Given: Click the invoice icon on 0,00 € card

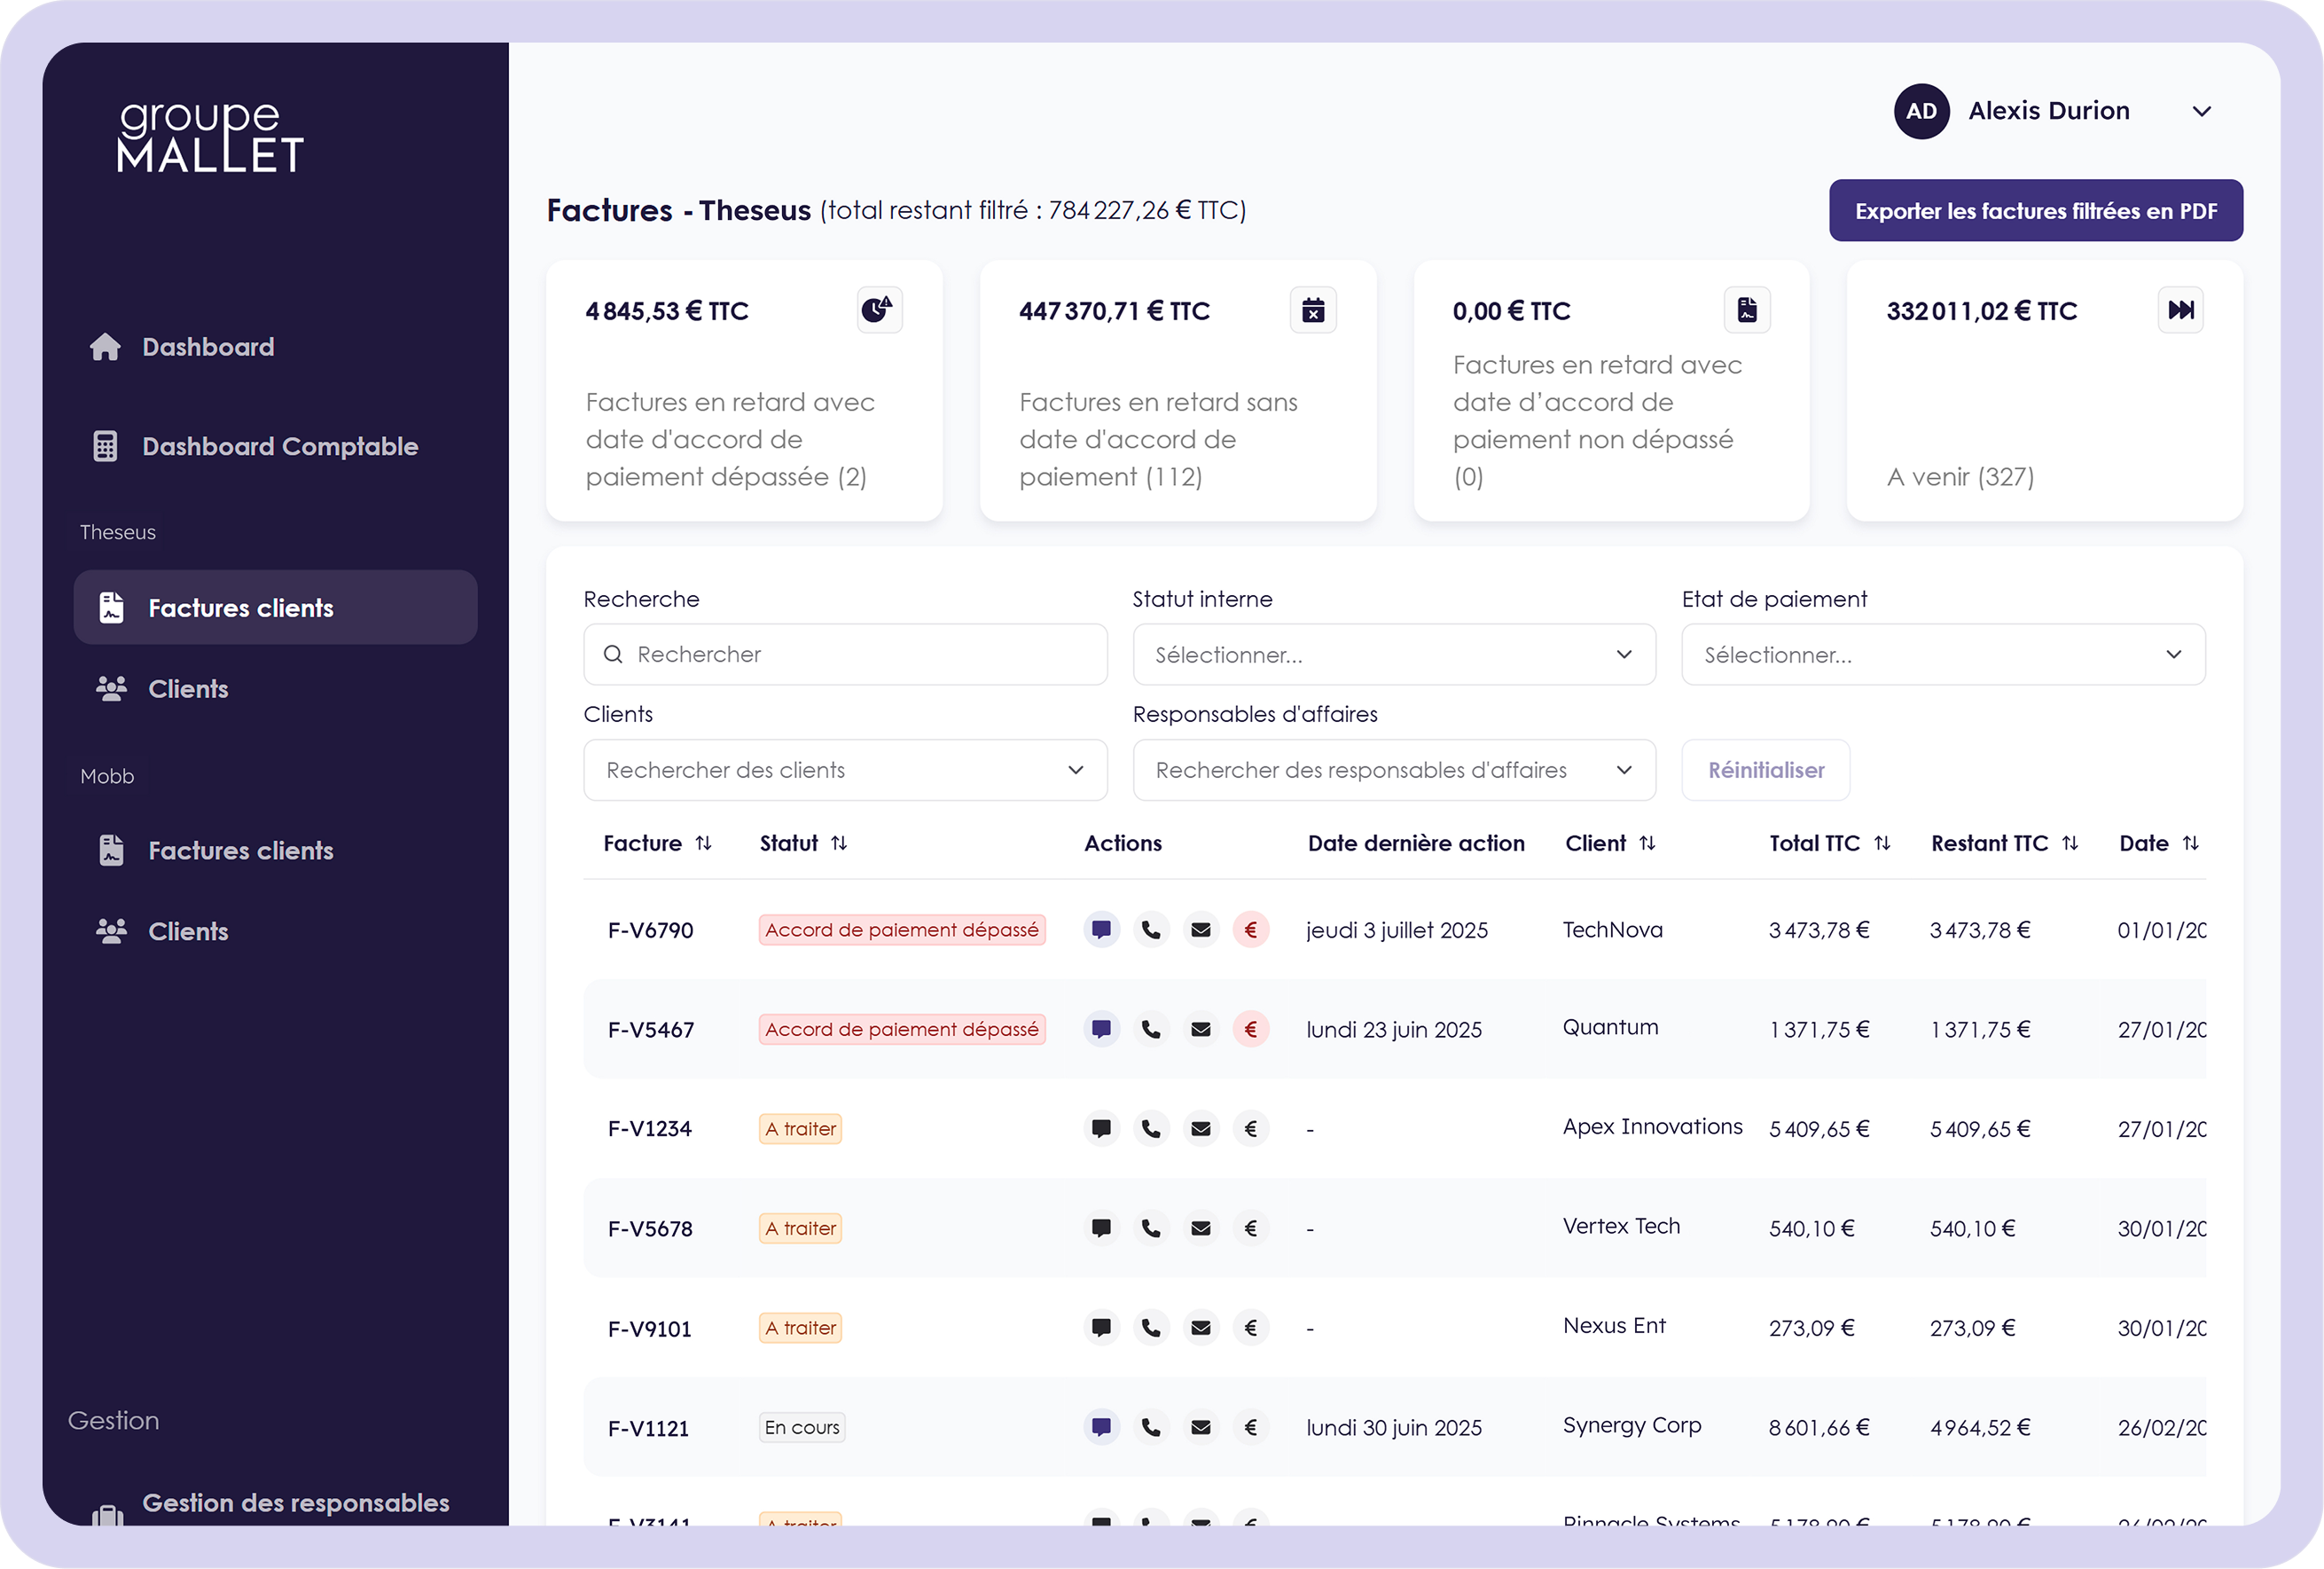Looking at the screenshot, I should [1747, 310].
